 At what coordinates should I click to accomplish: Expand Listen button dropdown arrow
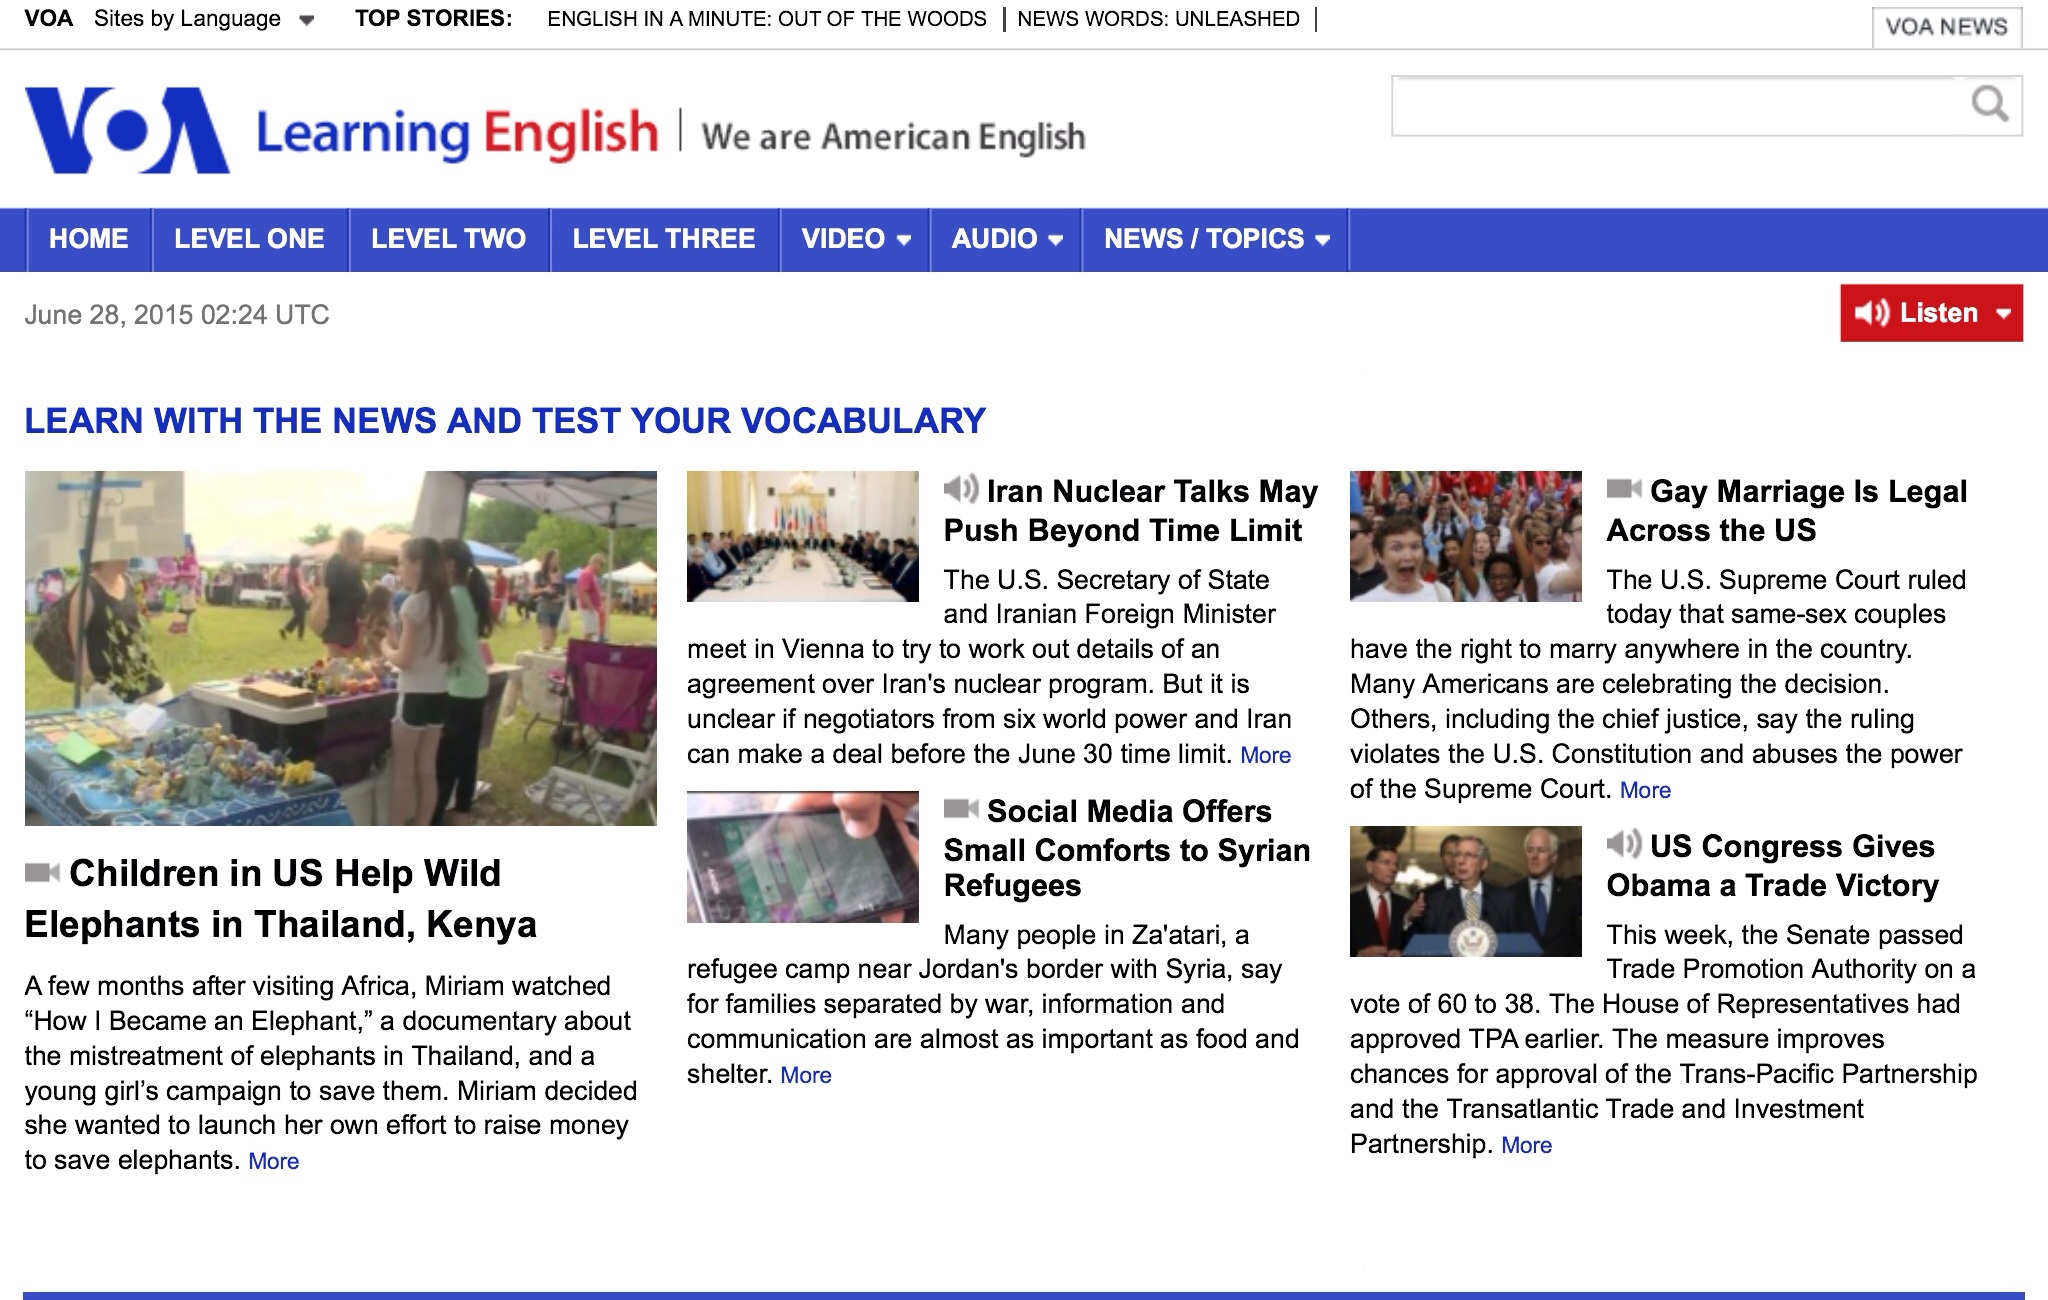tap(2003, 313)
